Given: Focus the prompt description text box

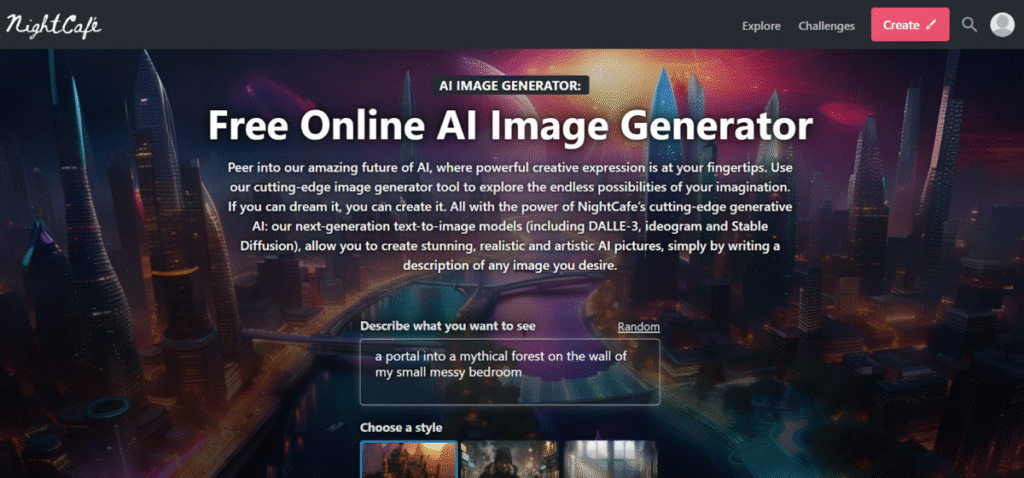Looking at the screenshot, I should [x=509, y=372].
